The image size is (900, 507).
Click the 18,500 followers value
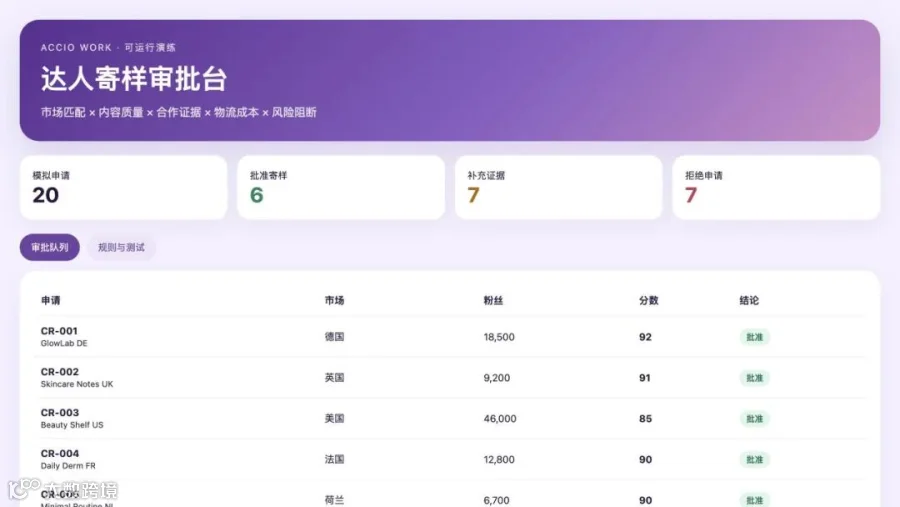click(499, 337)
